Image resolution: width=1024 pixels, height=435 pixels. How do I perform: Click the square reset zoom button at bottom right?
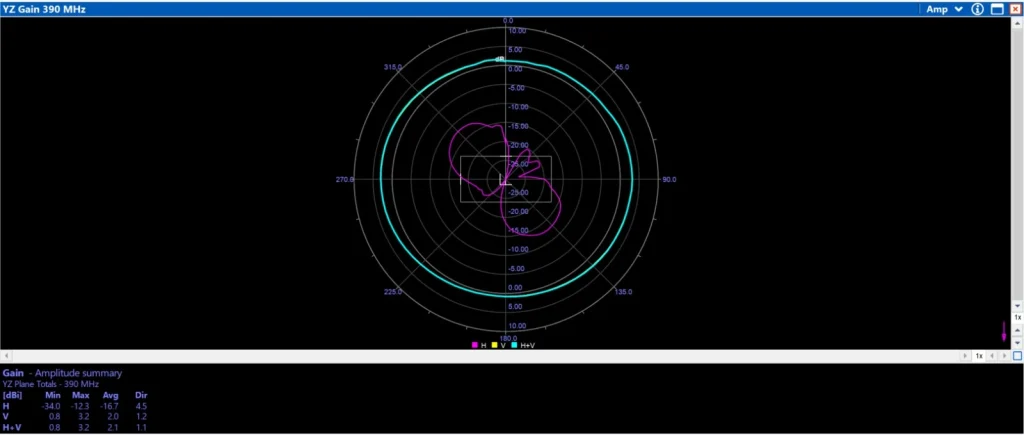[1017, 356]
